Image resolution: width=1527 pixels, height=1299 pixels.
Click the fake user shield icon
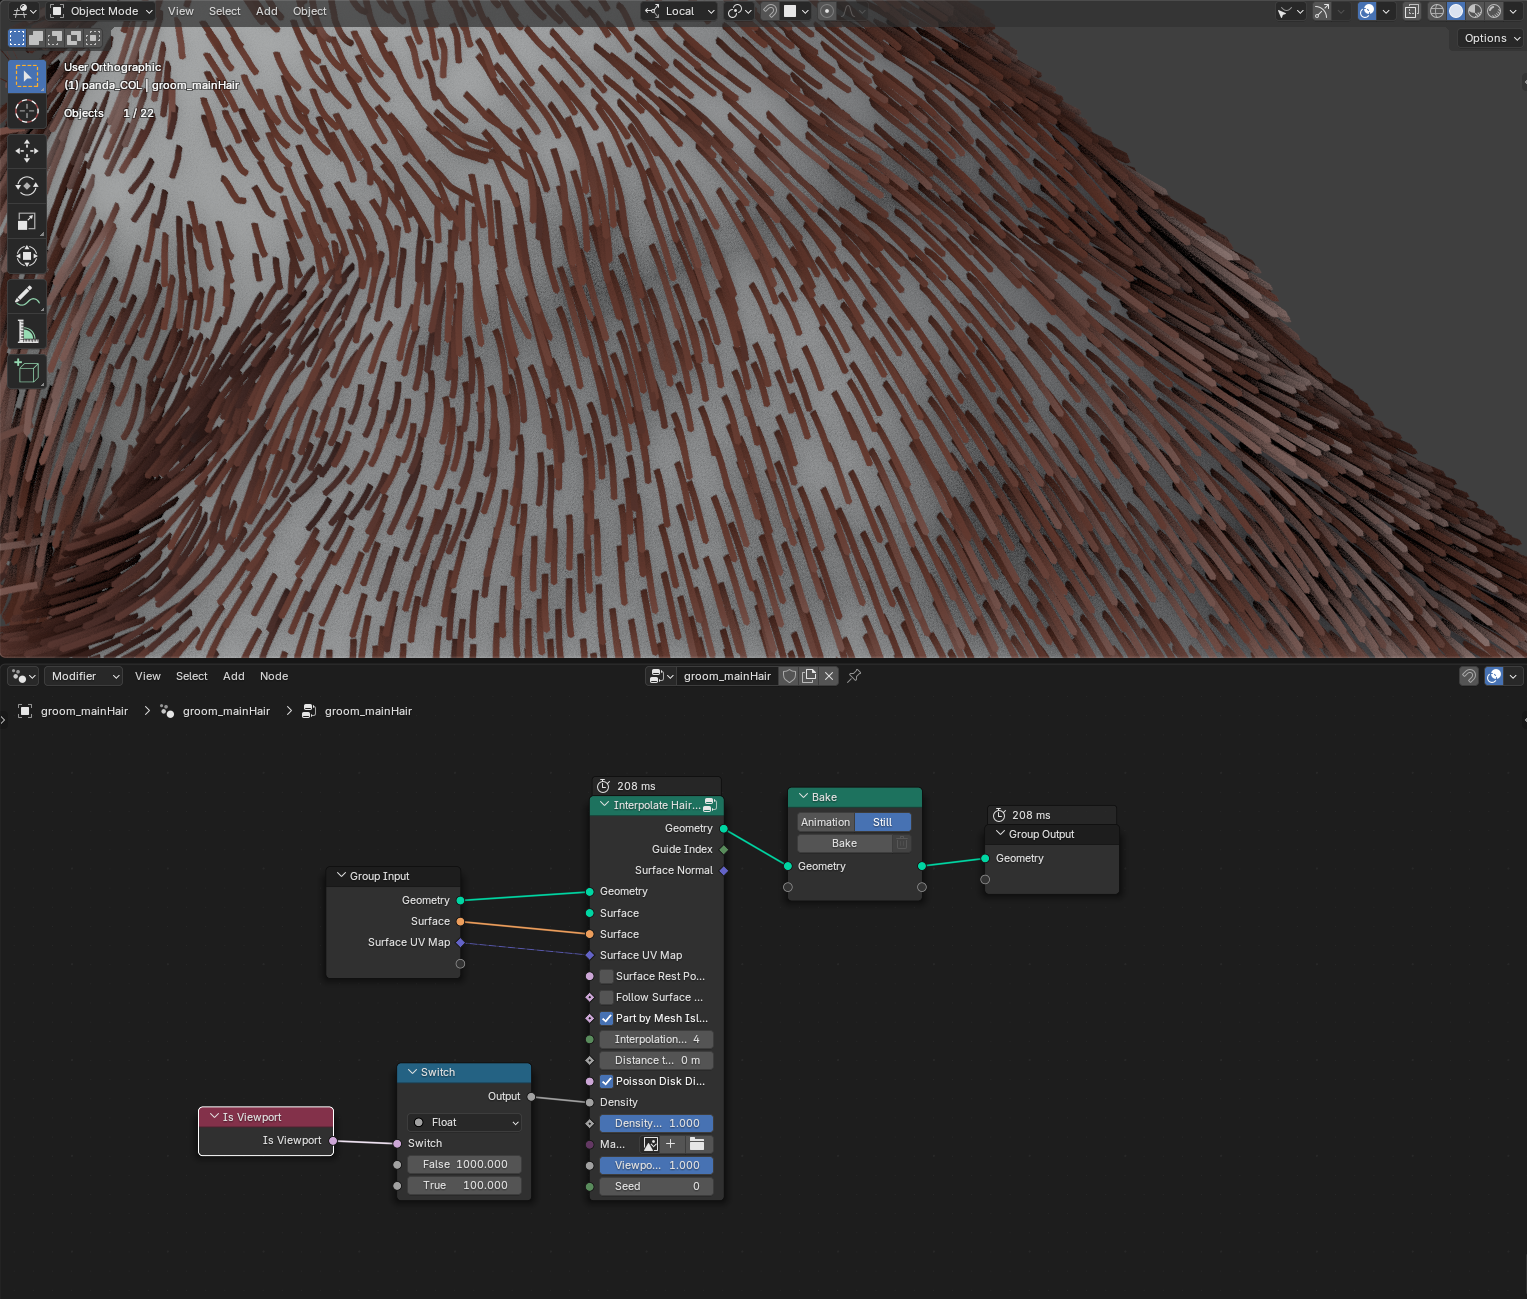789,676
